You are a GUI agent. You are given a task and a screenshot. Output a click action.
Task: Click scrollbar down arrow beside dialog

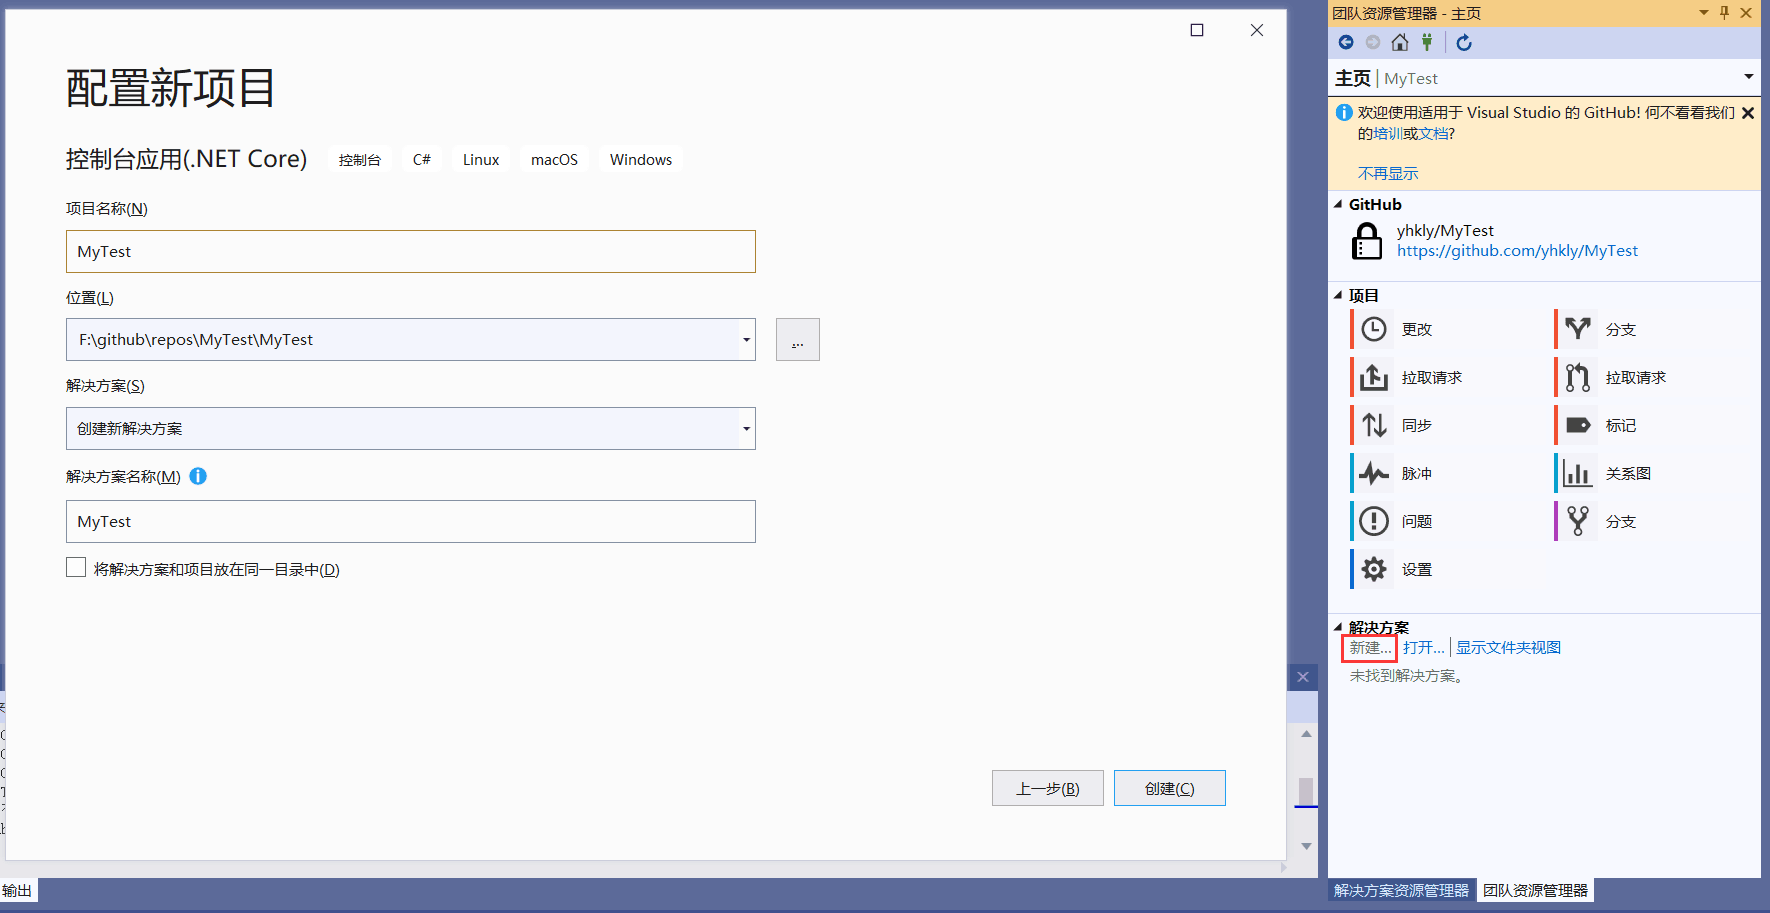(1306, 846)
